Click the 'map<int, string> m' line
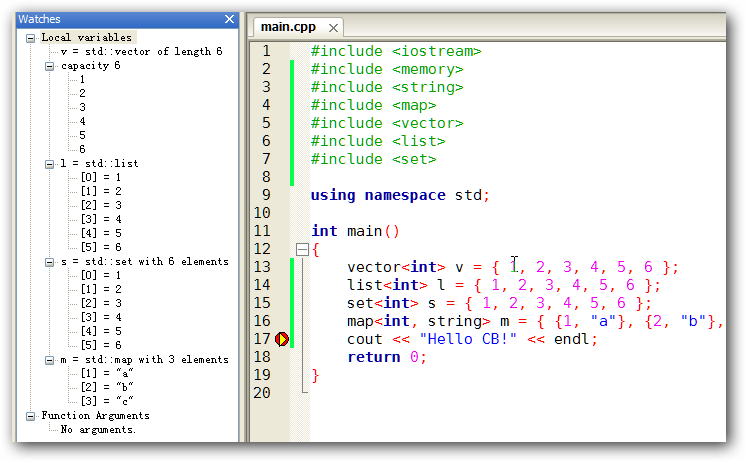The height and width of the screenshot is (462, 746). point(535,322)
